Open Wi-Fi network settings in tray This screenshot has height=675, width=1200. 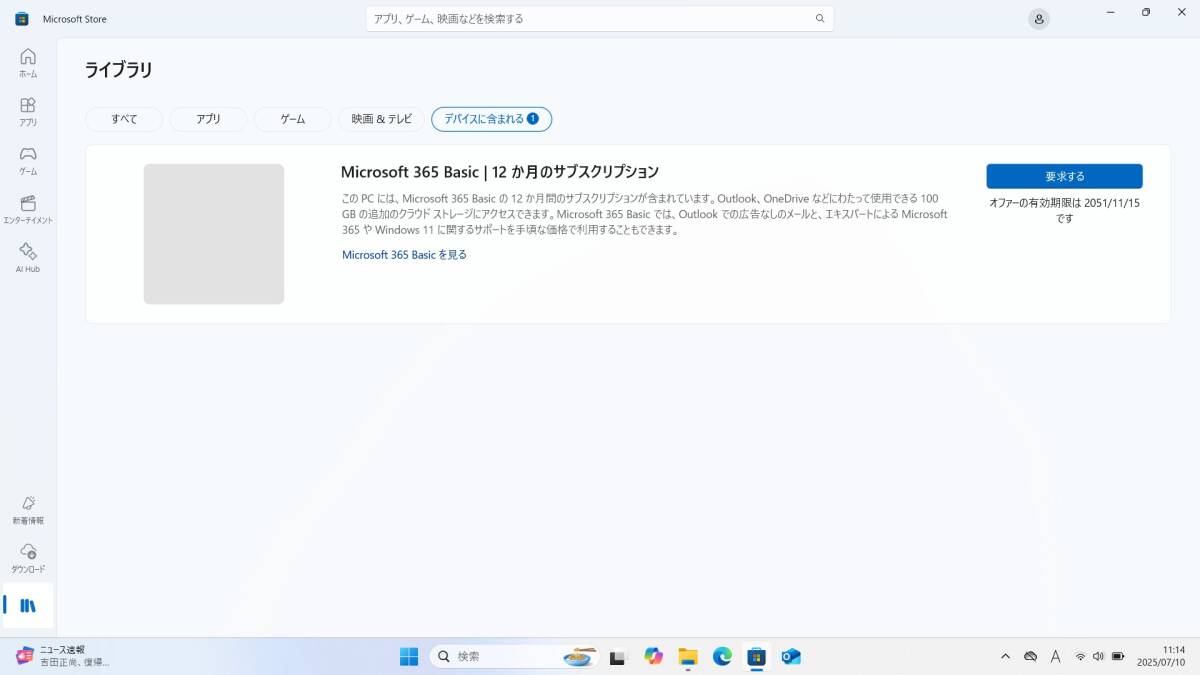pyautogui.click(x=1080, y=656)
